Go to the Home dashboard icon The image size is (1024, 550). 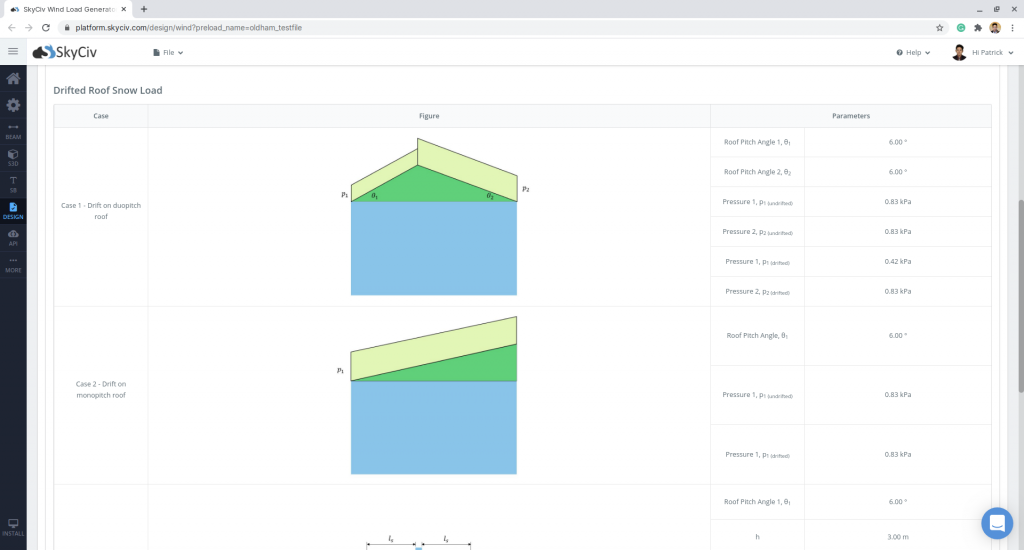pyautogui.click(x=13, y=79)
